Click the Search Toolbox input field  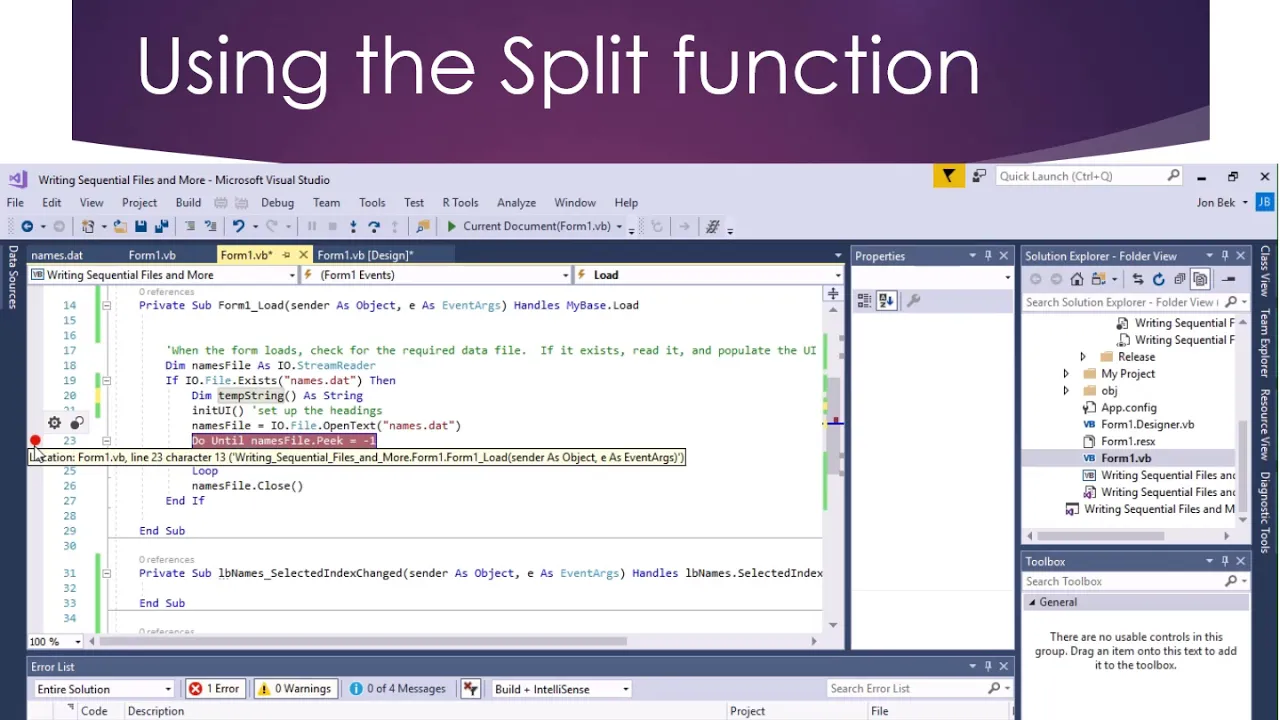[x=1122, y=581]
